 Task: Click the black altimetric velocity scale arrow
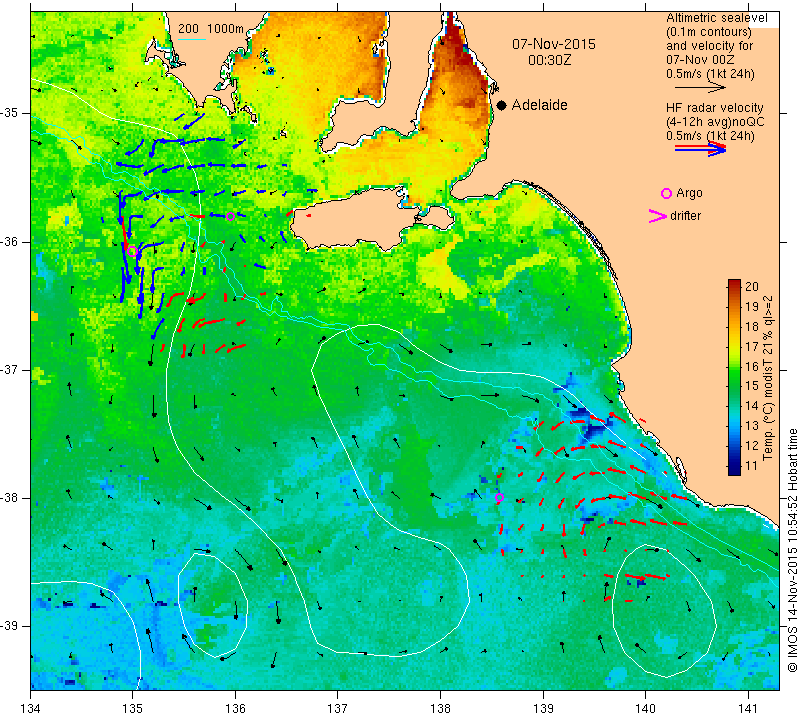pos(700,88)
